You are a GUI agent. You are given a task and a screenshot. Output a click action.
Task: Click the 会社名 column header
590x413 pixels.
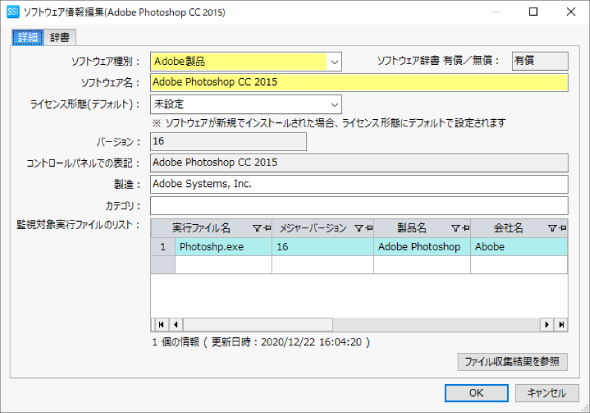(x=519, y=228)
